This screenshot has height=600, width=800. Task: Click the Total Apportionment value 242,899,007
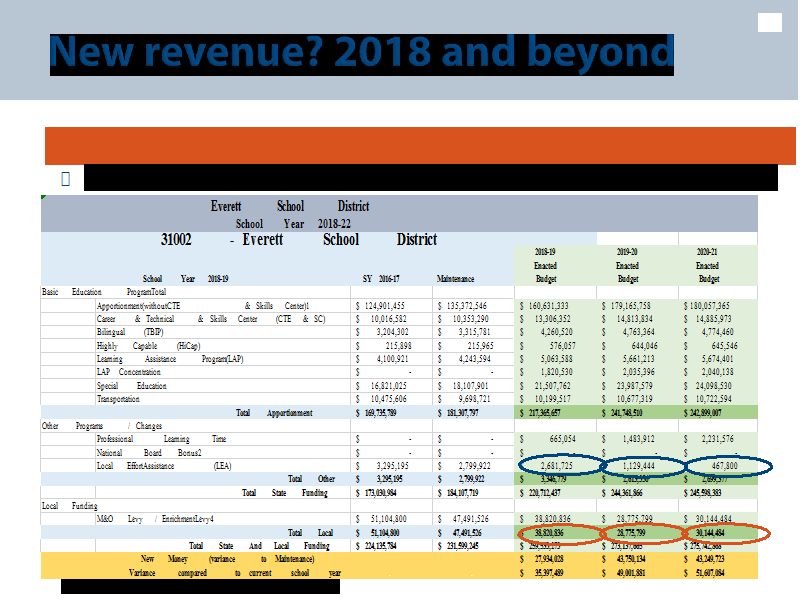coord(706,413)
